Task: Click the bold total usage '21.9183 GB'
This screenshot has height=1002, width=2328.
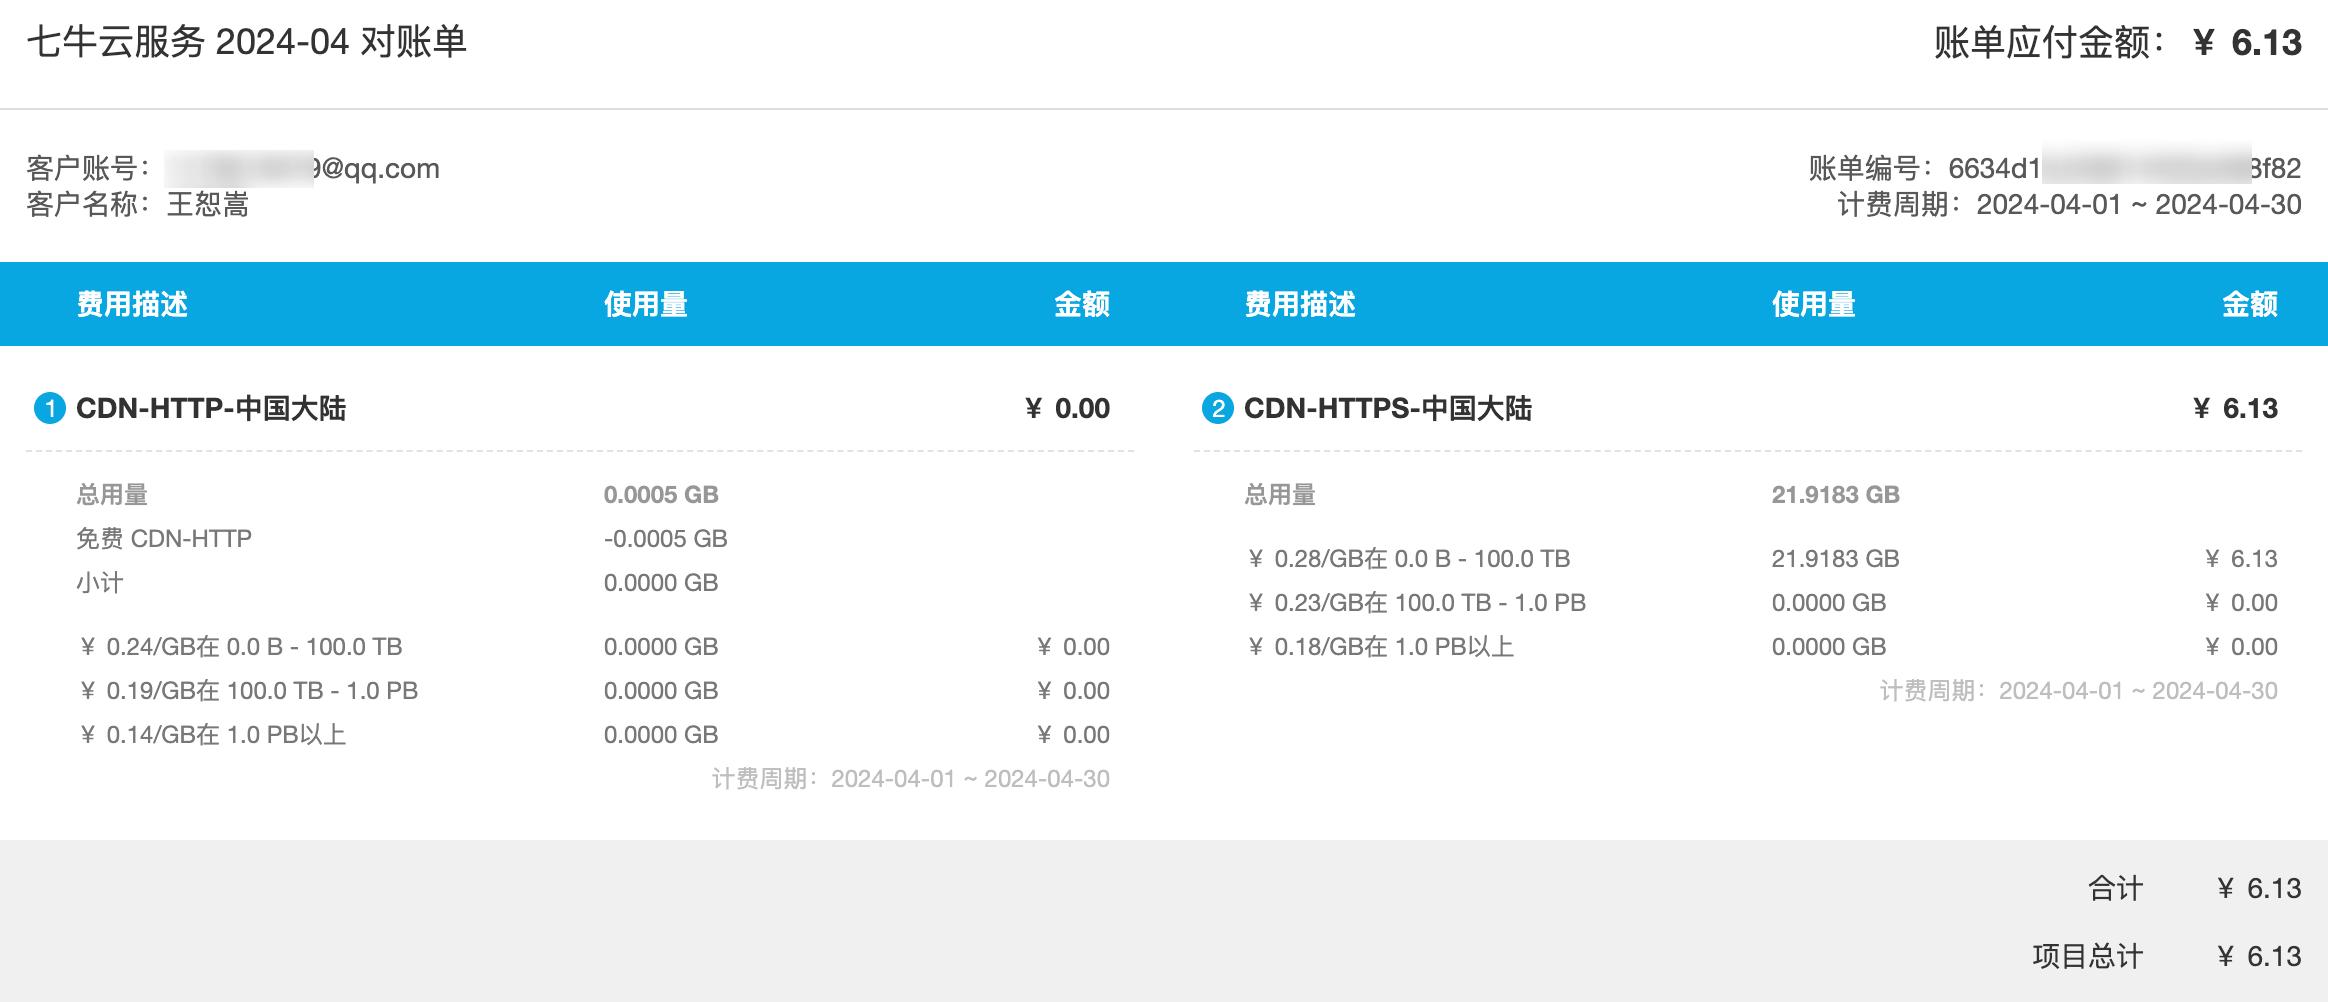Action: tap(1836, 494)
